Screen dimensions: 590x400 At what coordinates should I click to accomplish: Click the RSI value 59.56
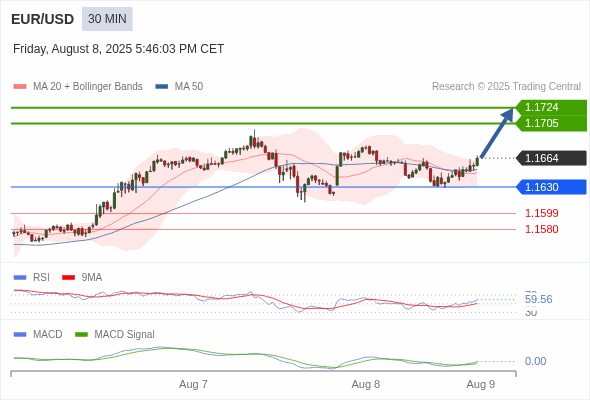(538, 300)
